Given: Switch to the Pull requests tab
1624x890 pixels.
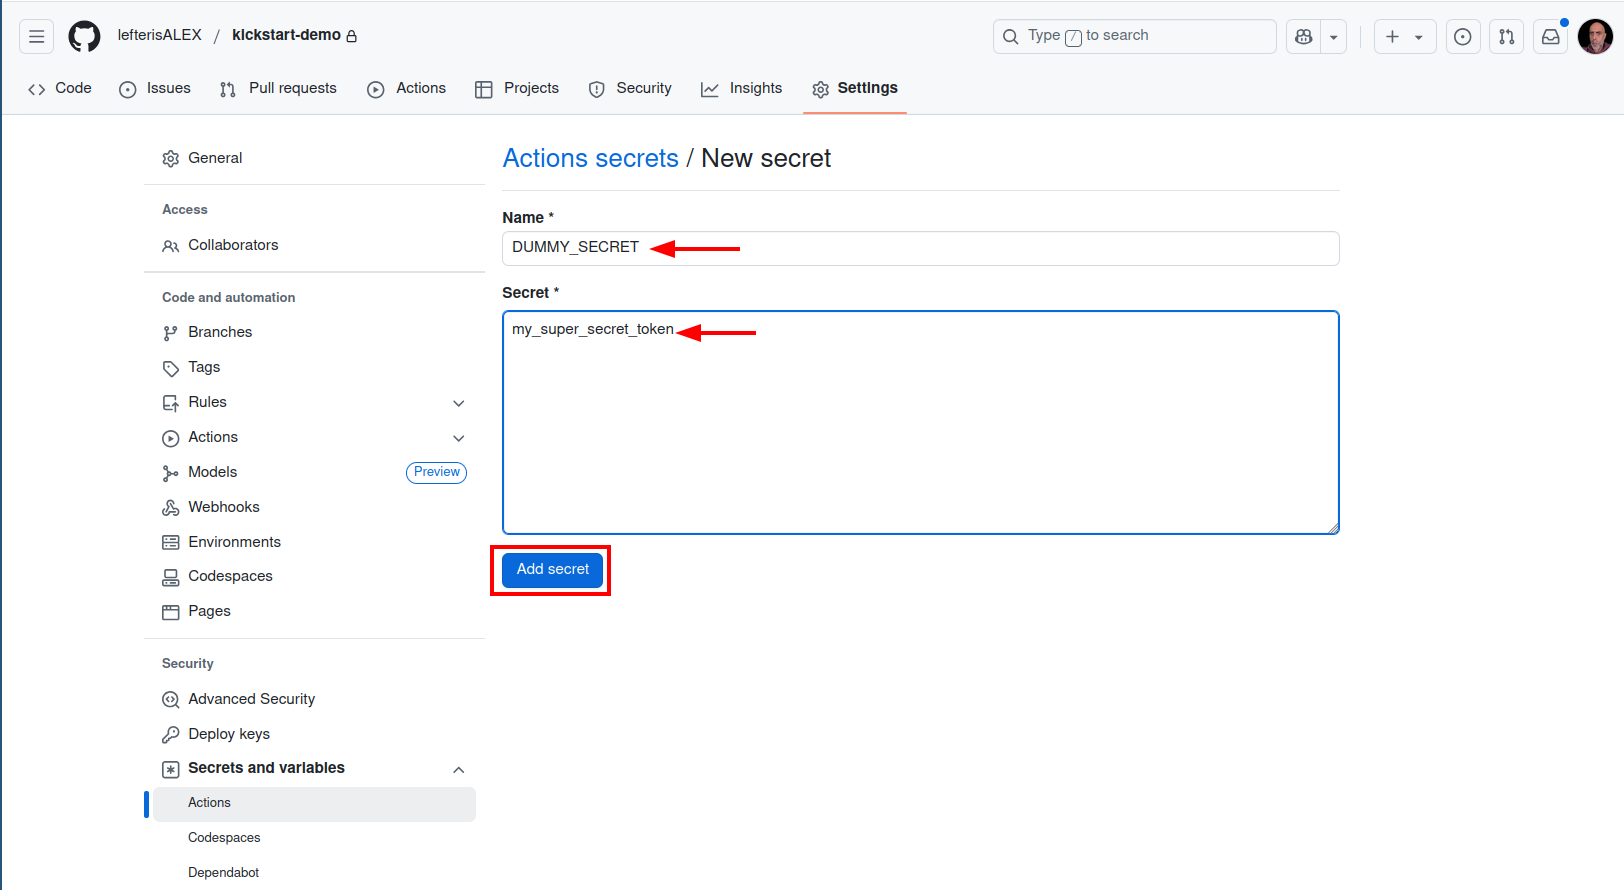Looking at the screenshot, I should pos(278,88).
